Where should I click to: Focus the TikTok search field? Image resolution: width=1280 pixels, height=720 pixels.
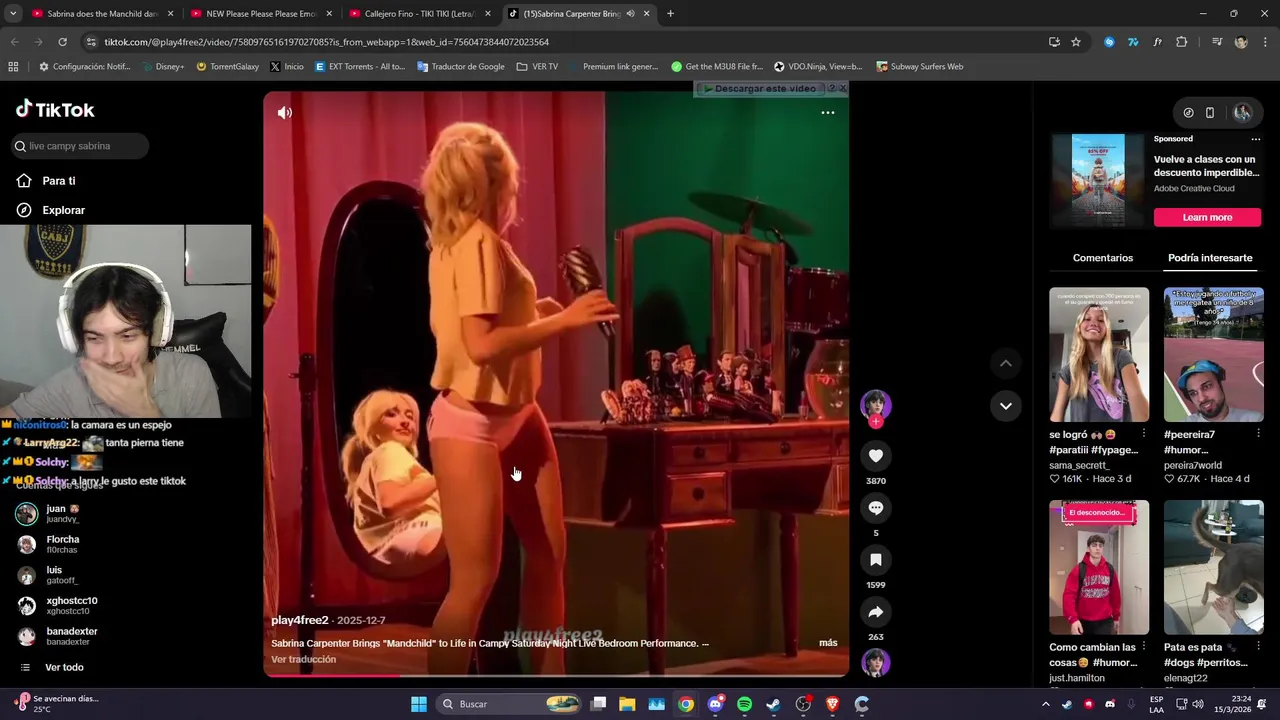coord(80,146)
